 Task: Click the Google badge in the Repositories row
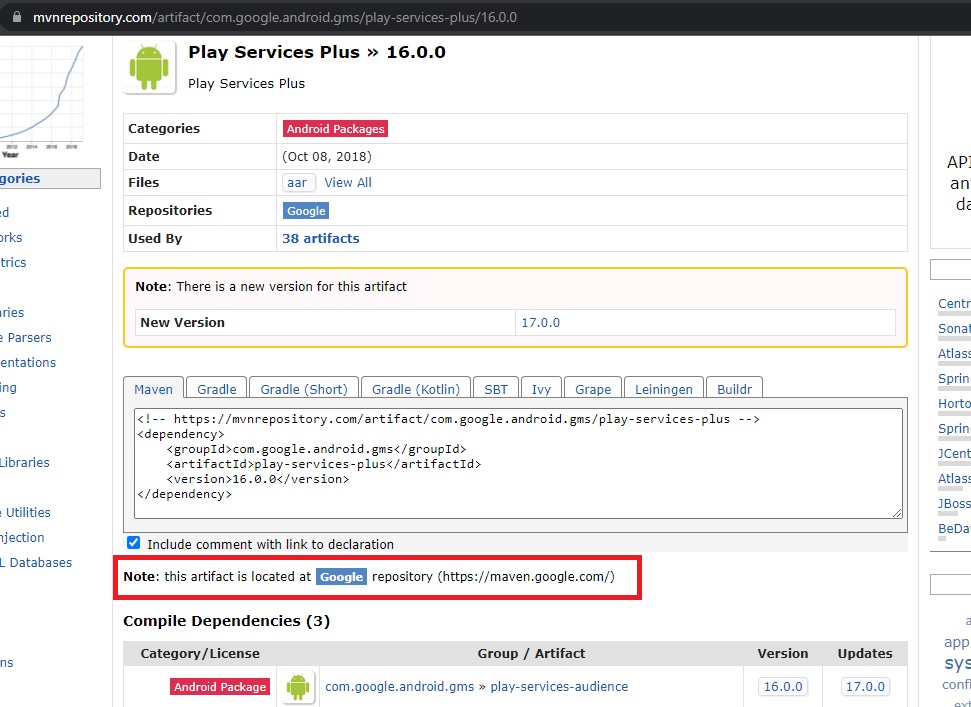[306, 210]
